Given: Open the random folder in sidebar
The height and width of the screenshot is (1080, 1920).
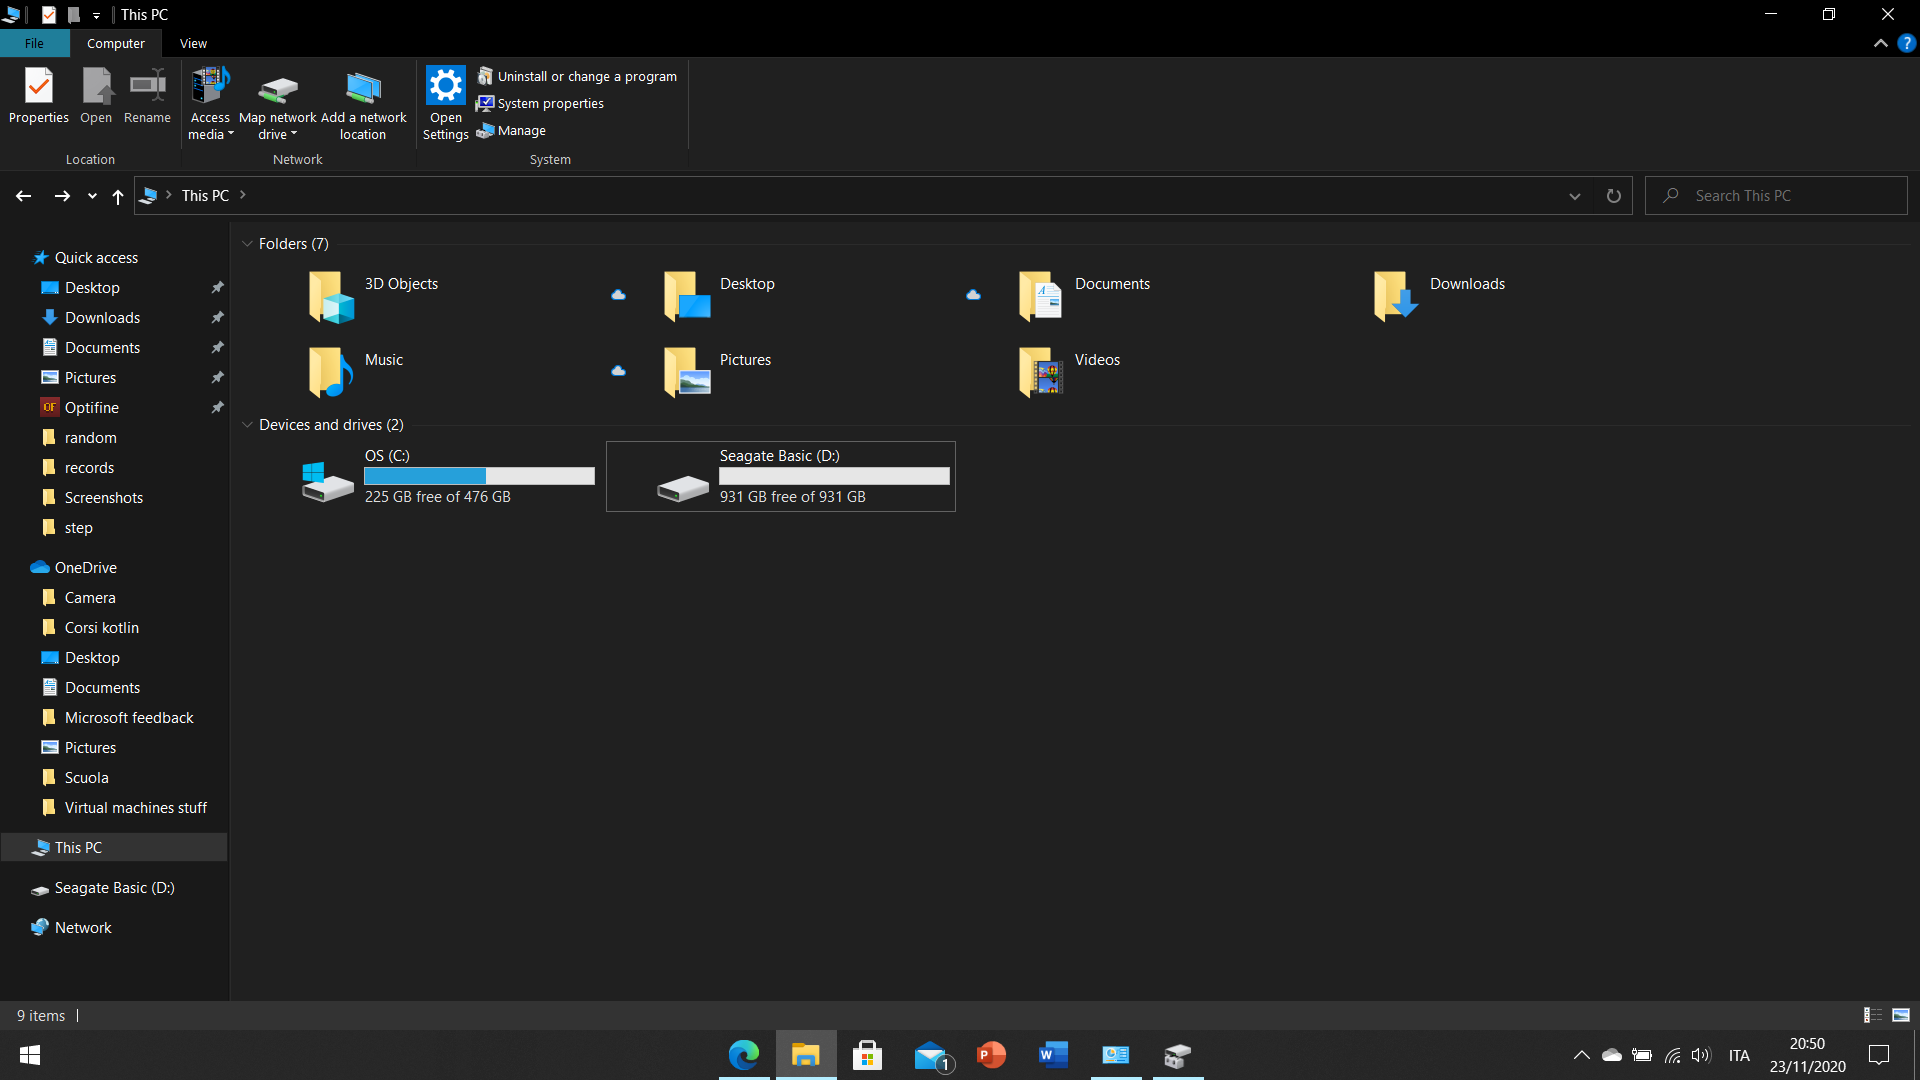Looking at the screenshot, I should (90, 438).
